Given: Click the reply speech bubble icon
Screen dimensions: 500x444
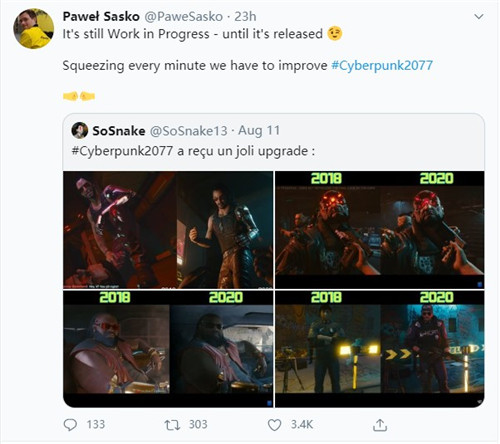Looking at the screenshot, I should 70,425.
